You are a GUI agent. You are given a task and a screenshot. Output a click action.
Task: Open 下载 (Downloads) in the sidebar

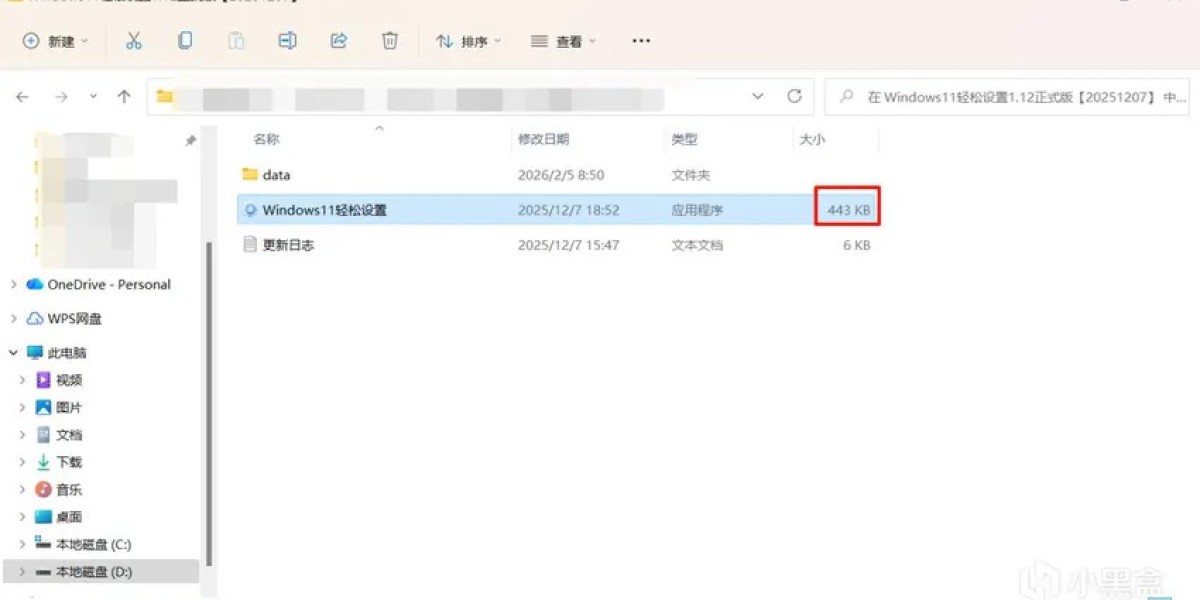(x=69, y=462)
